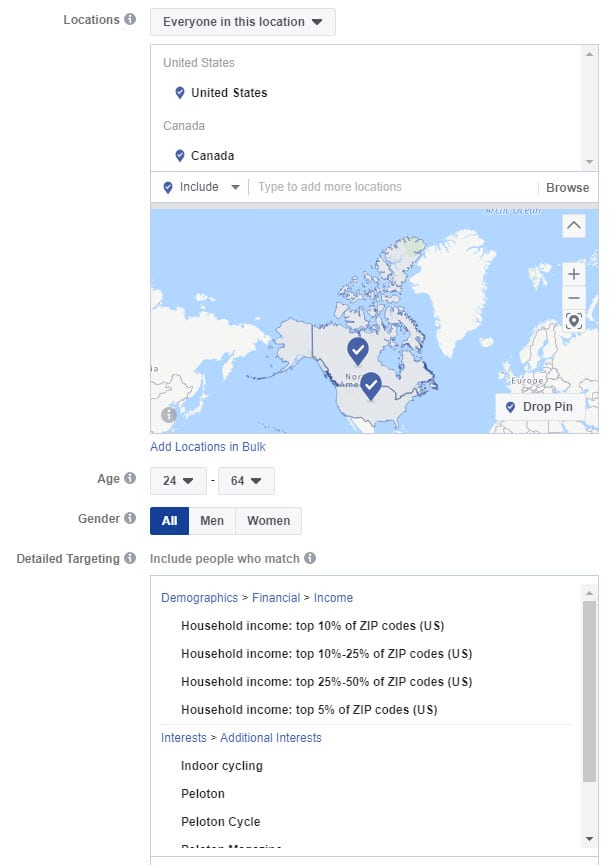Click the map zoom in plus icon
The height and width of the screenshot is (865, 616).
click(574, 274)
